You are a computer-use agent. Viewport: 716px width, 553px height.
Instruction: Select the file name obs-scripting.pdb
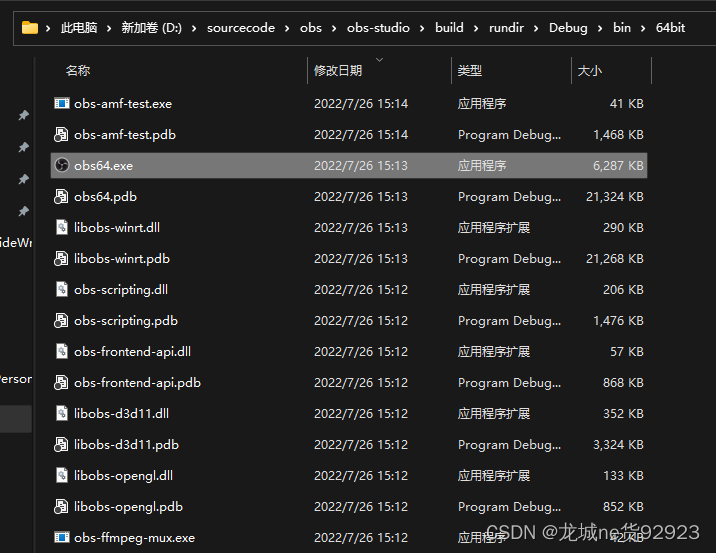click(x=126, y=321)
